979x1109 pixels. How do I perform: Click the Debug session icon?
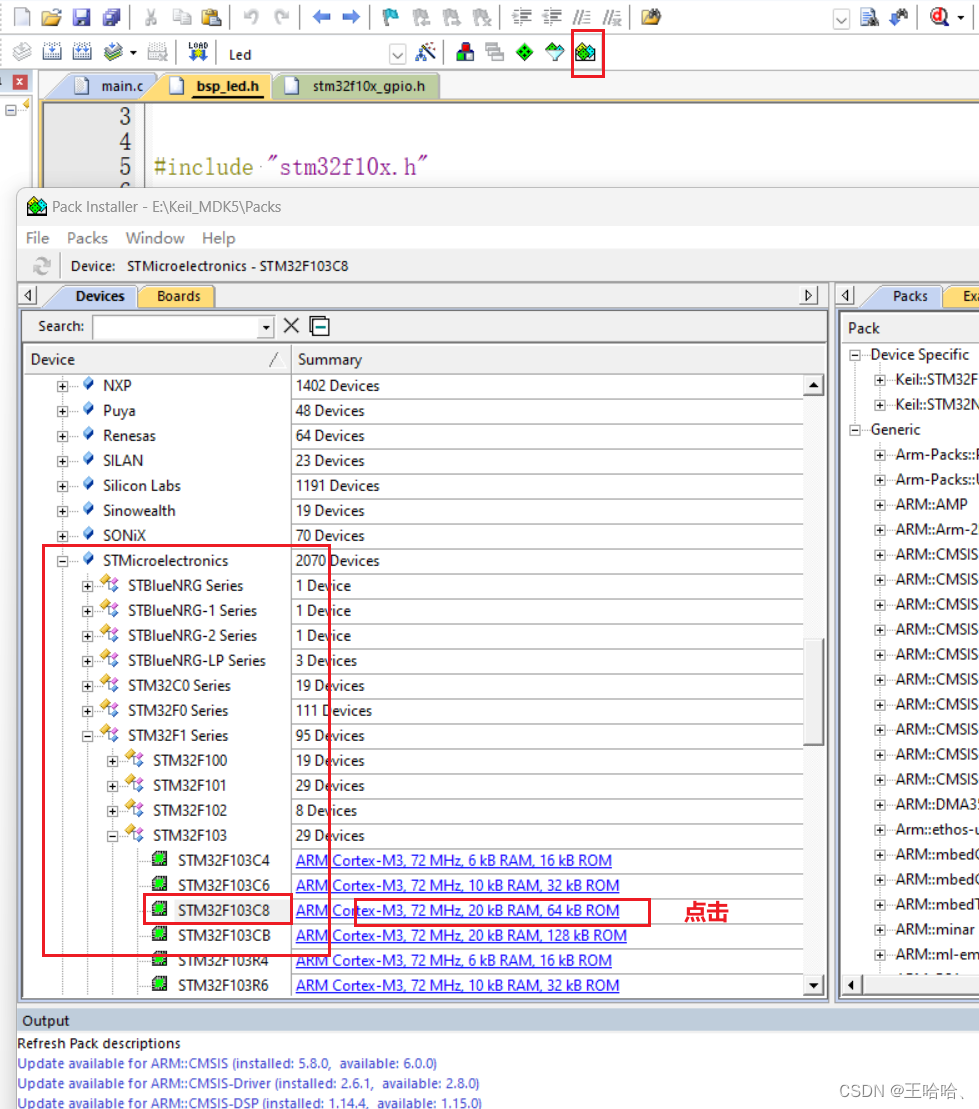tap(939, 16)
